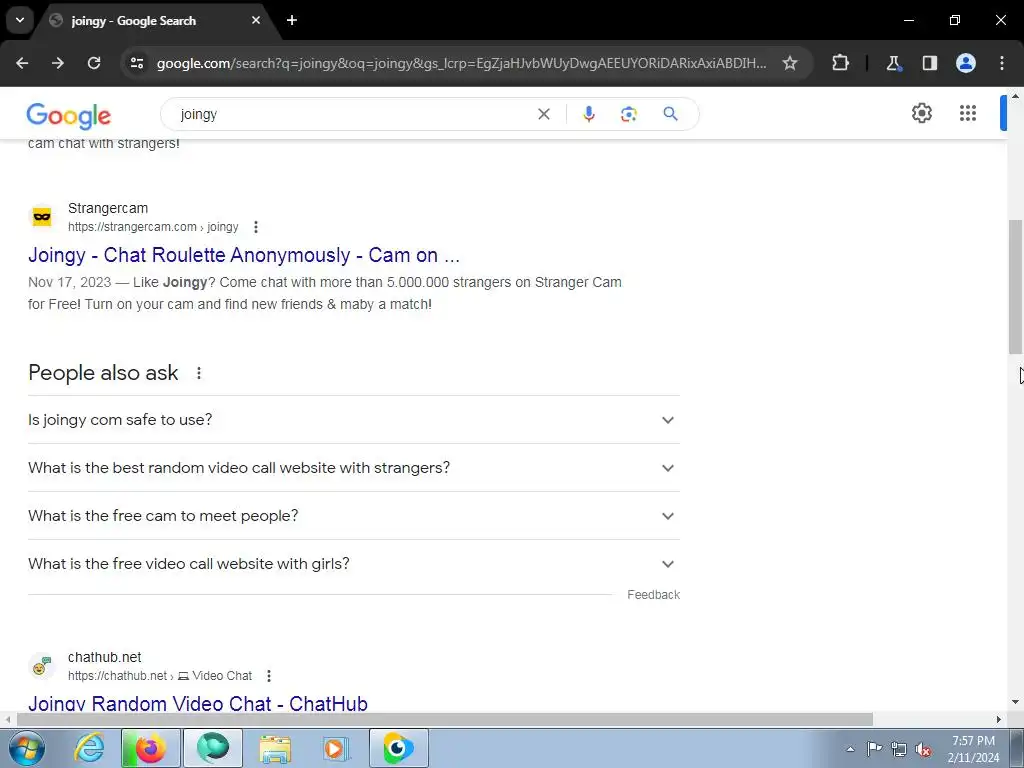Open the Chrome profile avatar
Image resolution: width=1024 pixels, height=768 pixels.
pos(966,63)
